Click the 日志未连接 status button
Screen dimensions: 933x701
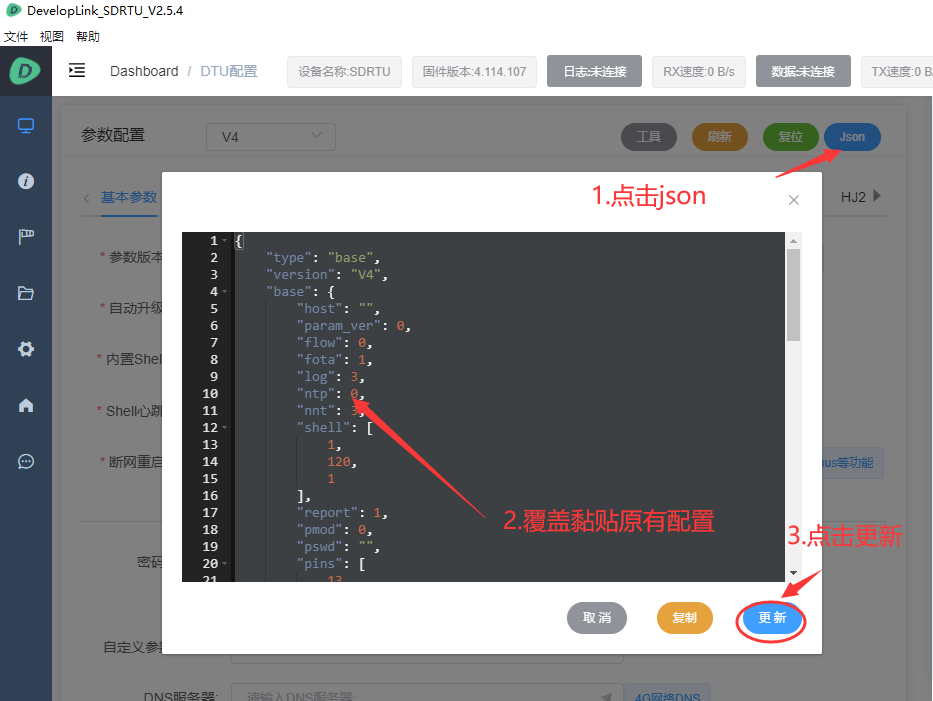click(x=594, y=71)
